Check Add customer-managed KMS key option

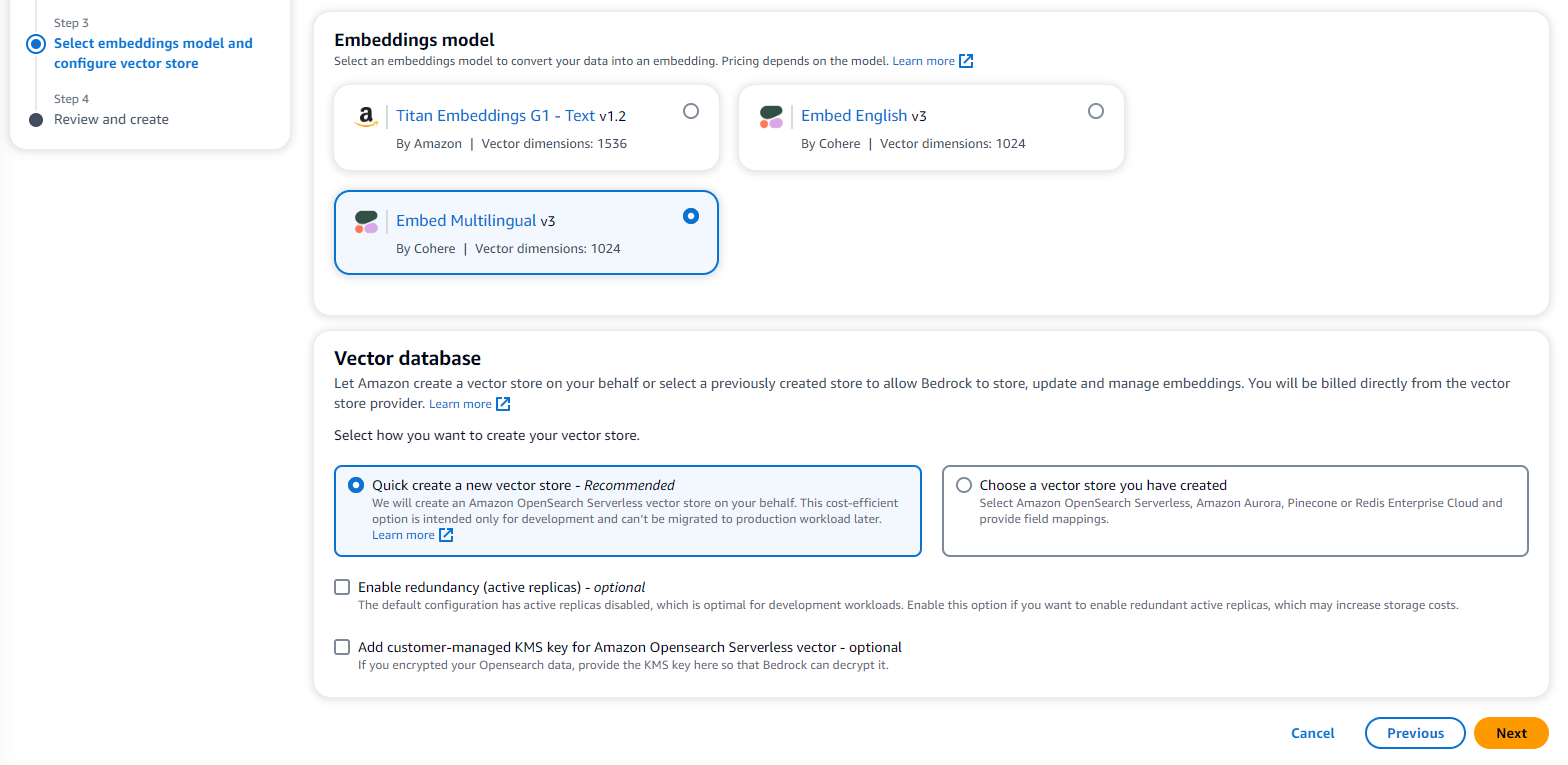[342, 647]
